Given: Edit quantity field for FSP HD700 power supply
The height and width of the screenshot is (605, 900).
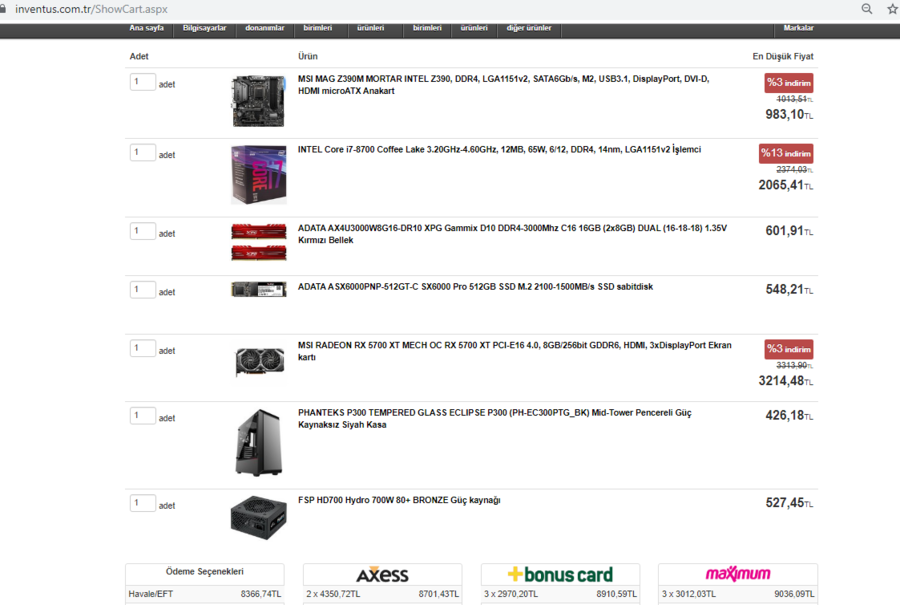Looking at the screenshot, I should [142, 503].
